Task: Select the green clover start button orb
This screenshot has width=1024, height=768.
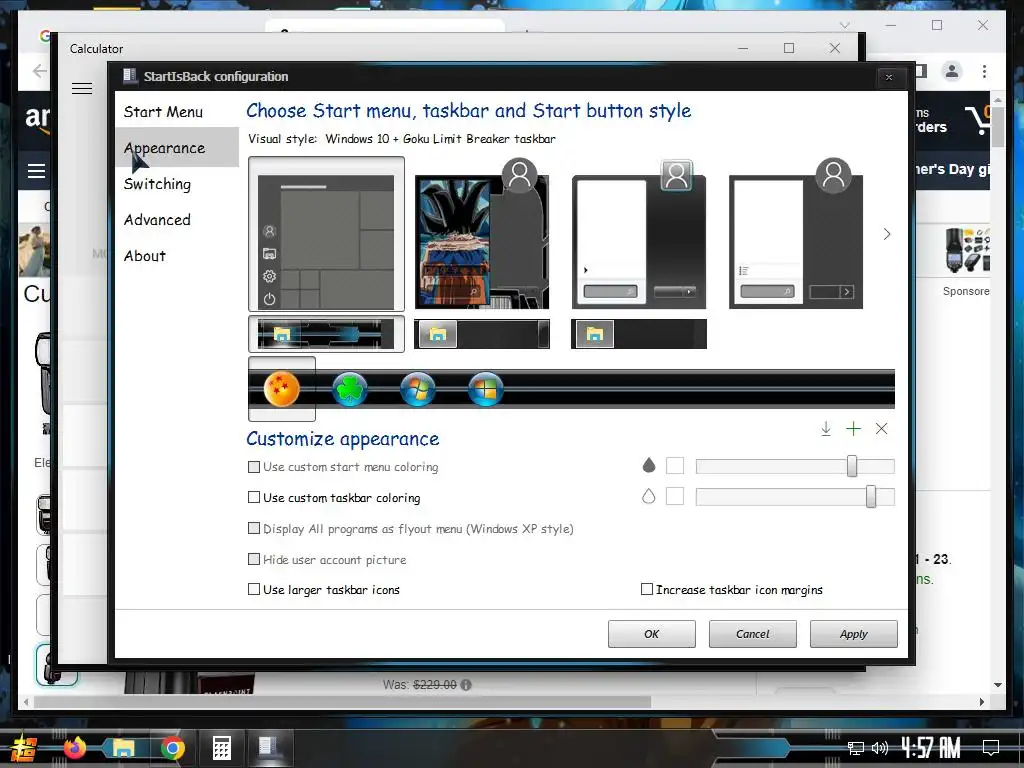Action: coord(350,389)
